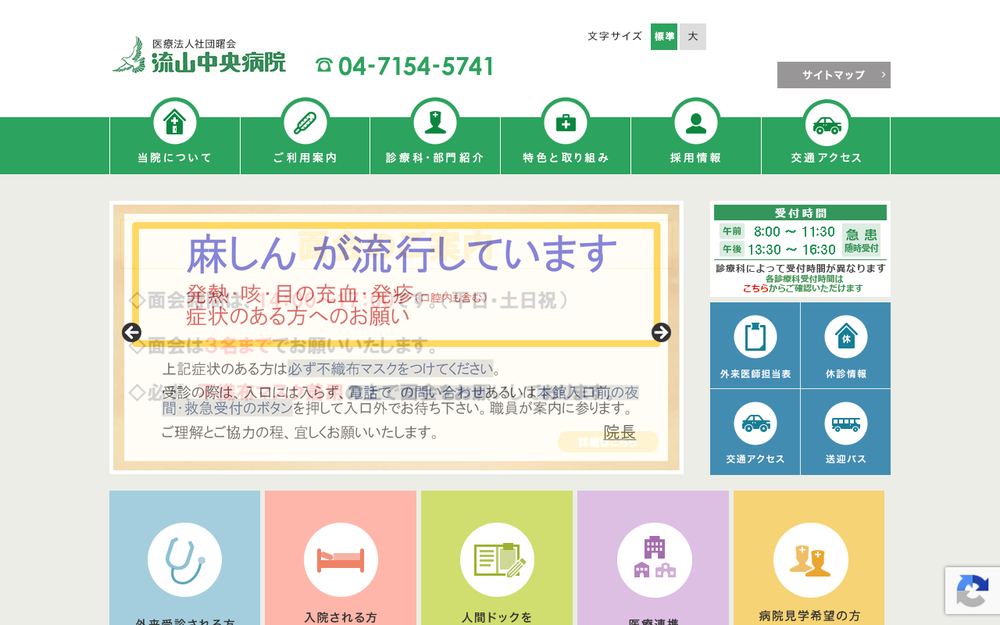Open the 特色と取り組み first-aid kit icon
Screen dimensions: 1000x625
(x=566, y=122)
